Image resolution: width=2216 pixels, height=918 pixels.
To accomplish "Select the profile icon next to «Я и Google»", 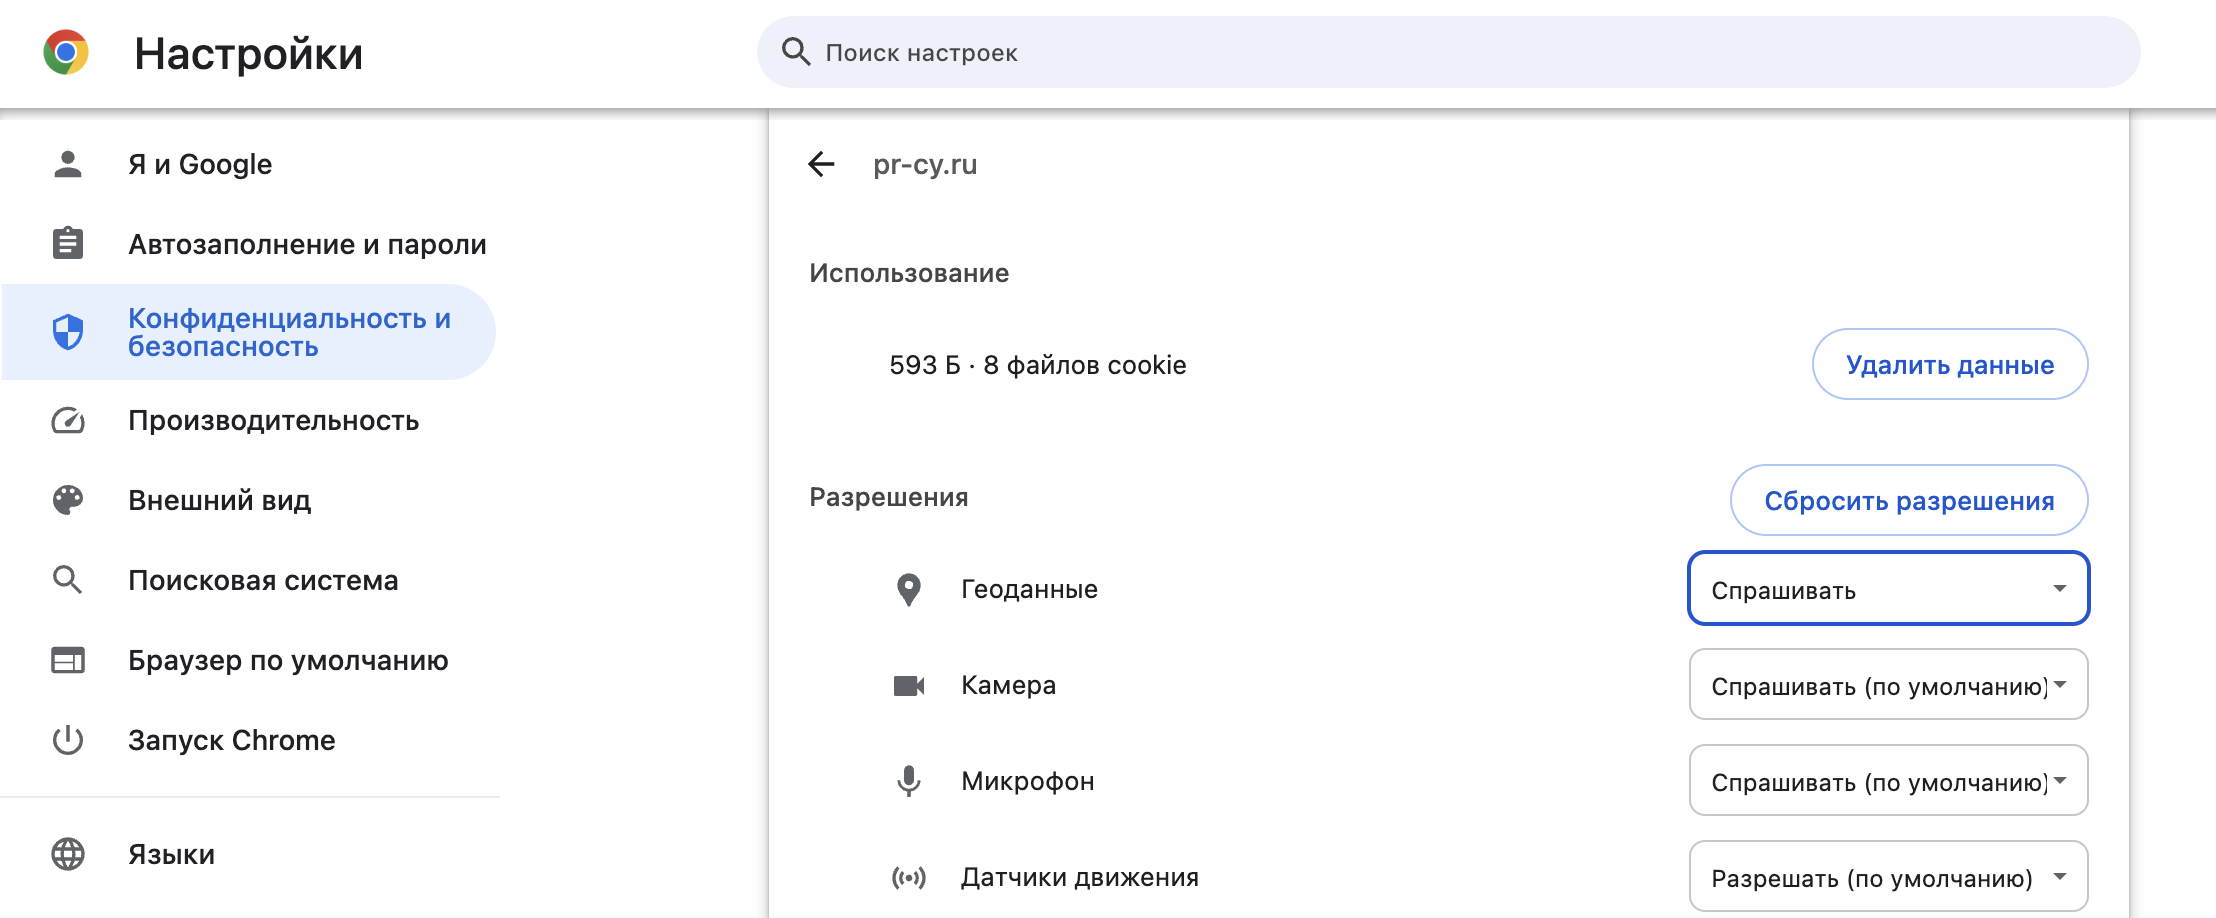I will point(67,163).
